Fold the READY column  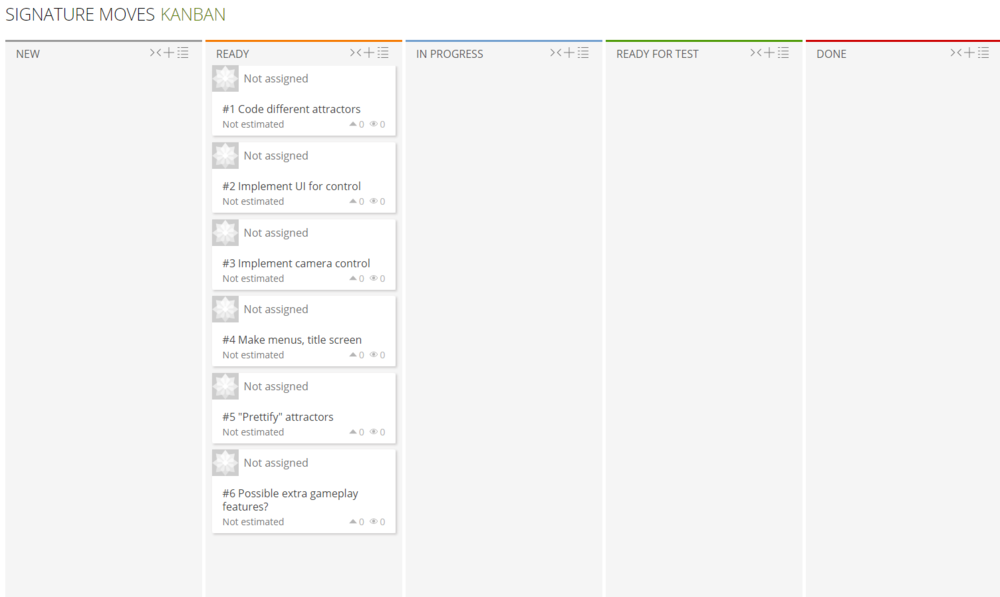pyautogui.click(x=355, y=53)
